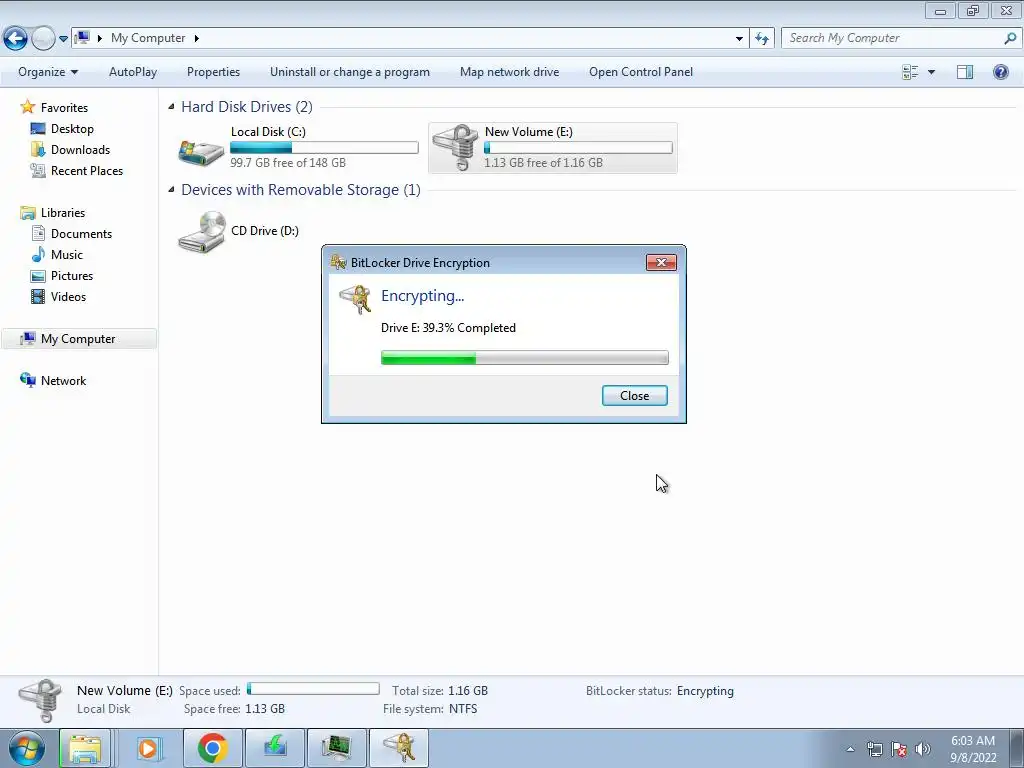Click the 'Encrypting' BitLocker status value

pos(705,690)
